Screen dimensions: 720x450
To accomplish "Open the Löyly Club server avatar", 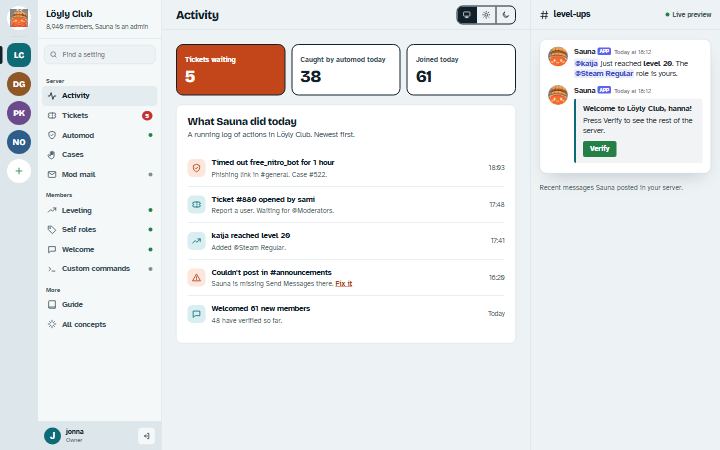I will click(x=19, y=18).
